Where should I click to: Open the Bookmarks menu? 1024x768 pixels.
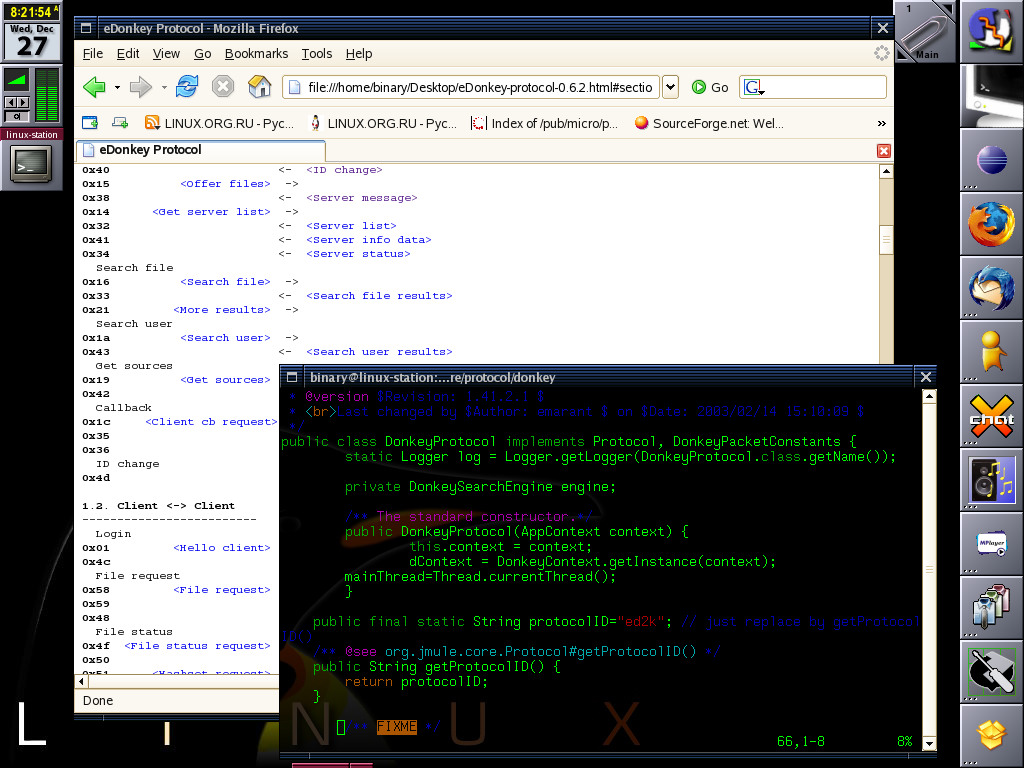tap(256, 54)
